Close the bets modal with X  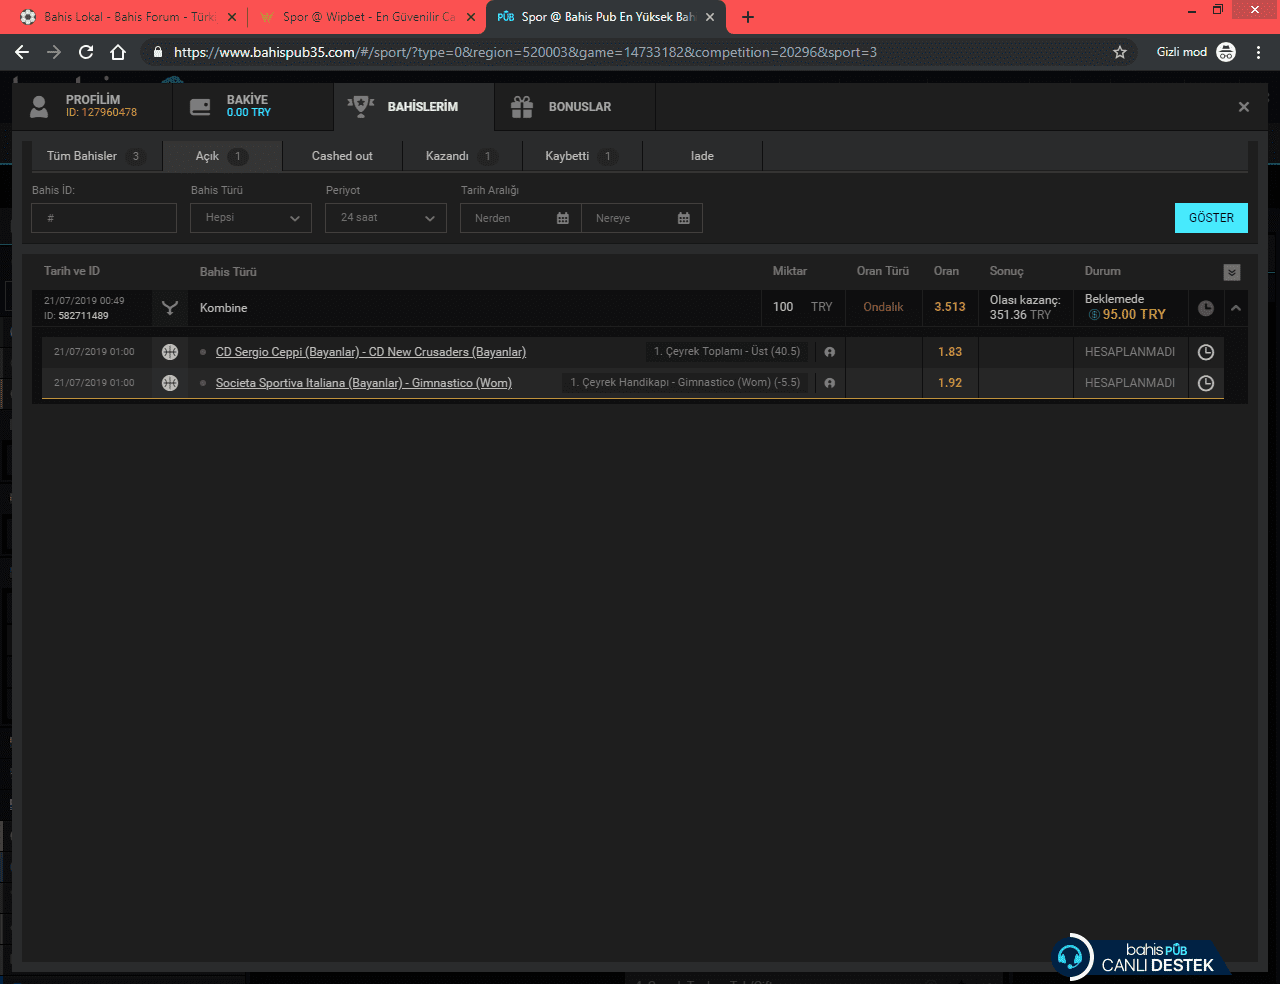tap(1244, 107)
